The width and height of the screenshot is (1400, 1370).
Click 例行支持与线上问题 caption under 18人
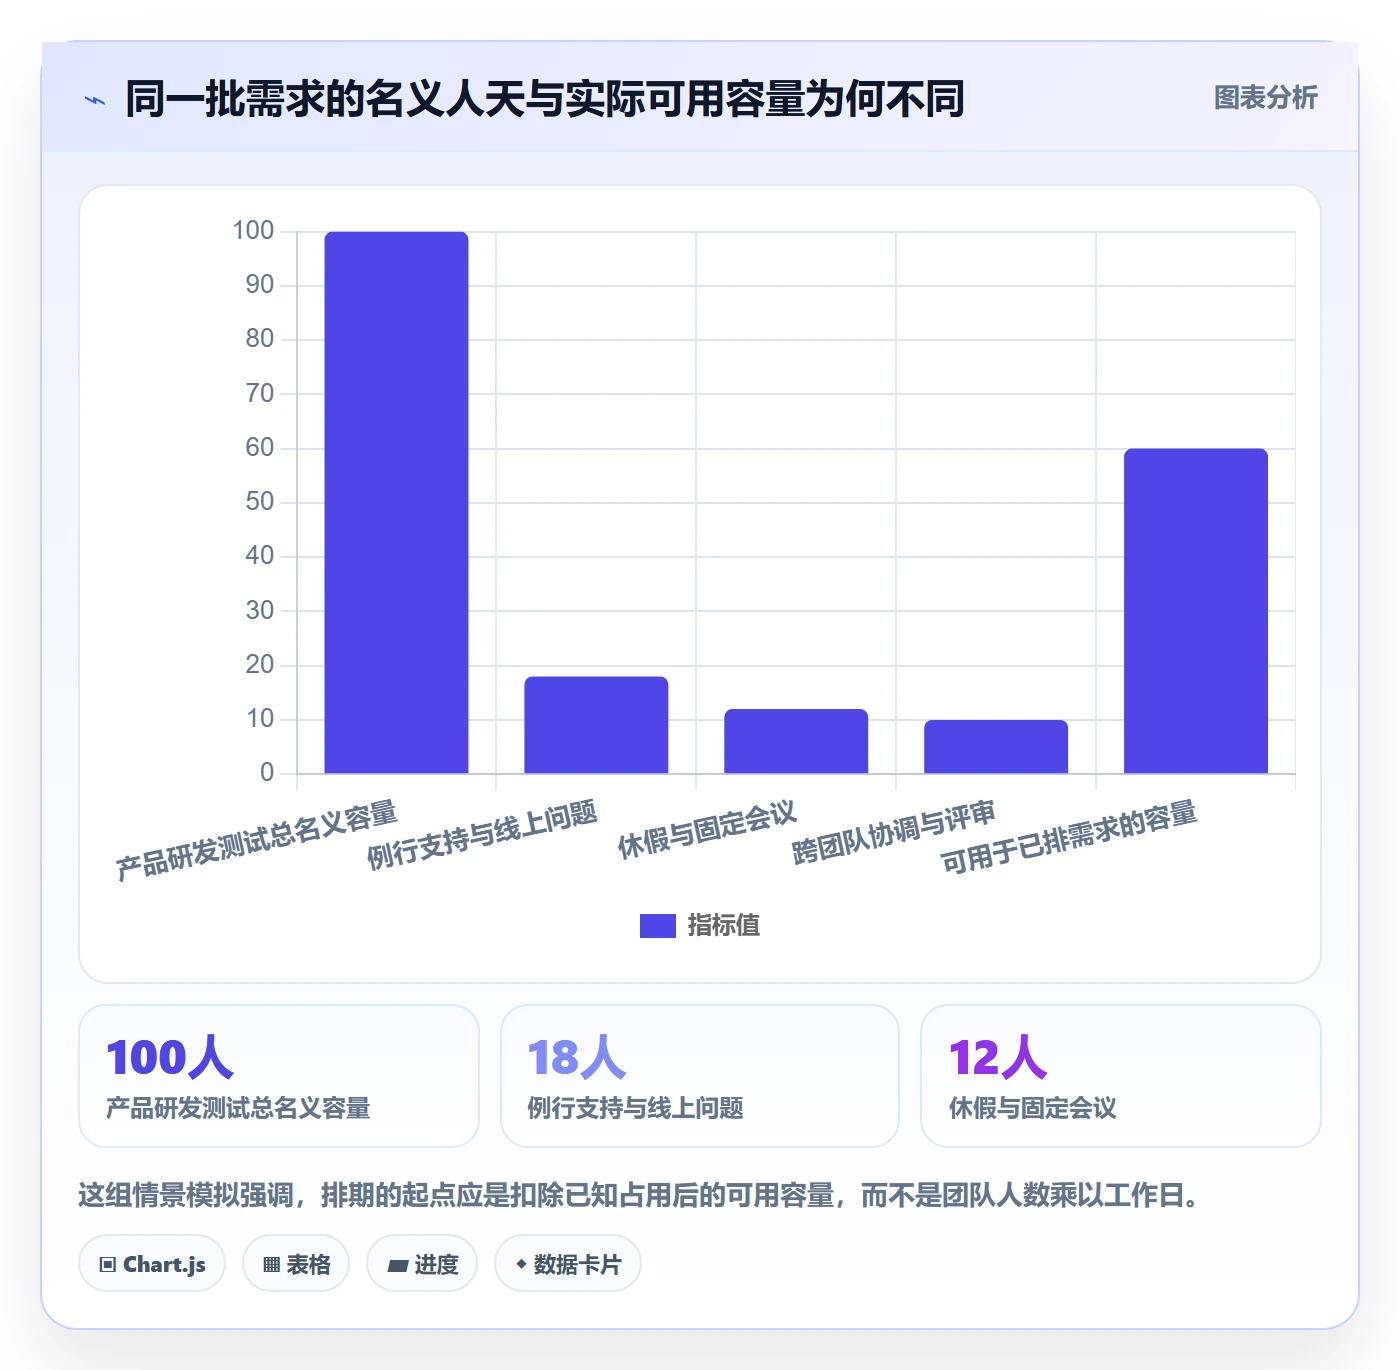636,1108
